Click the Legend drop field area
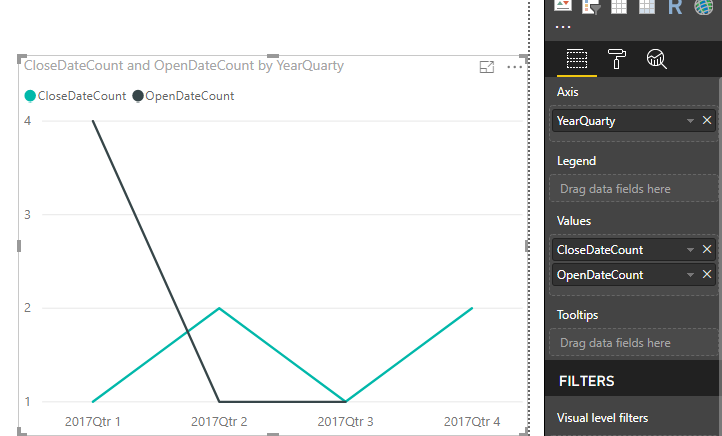The width and height of the screenshot is (722, 436). pyautogui.click(x=634, y=188)
